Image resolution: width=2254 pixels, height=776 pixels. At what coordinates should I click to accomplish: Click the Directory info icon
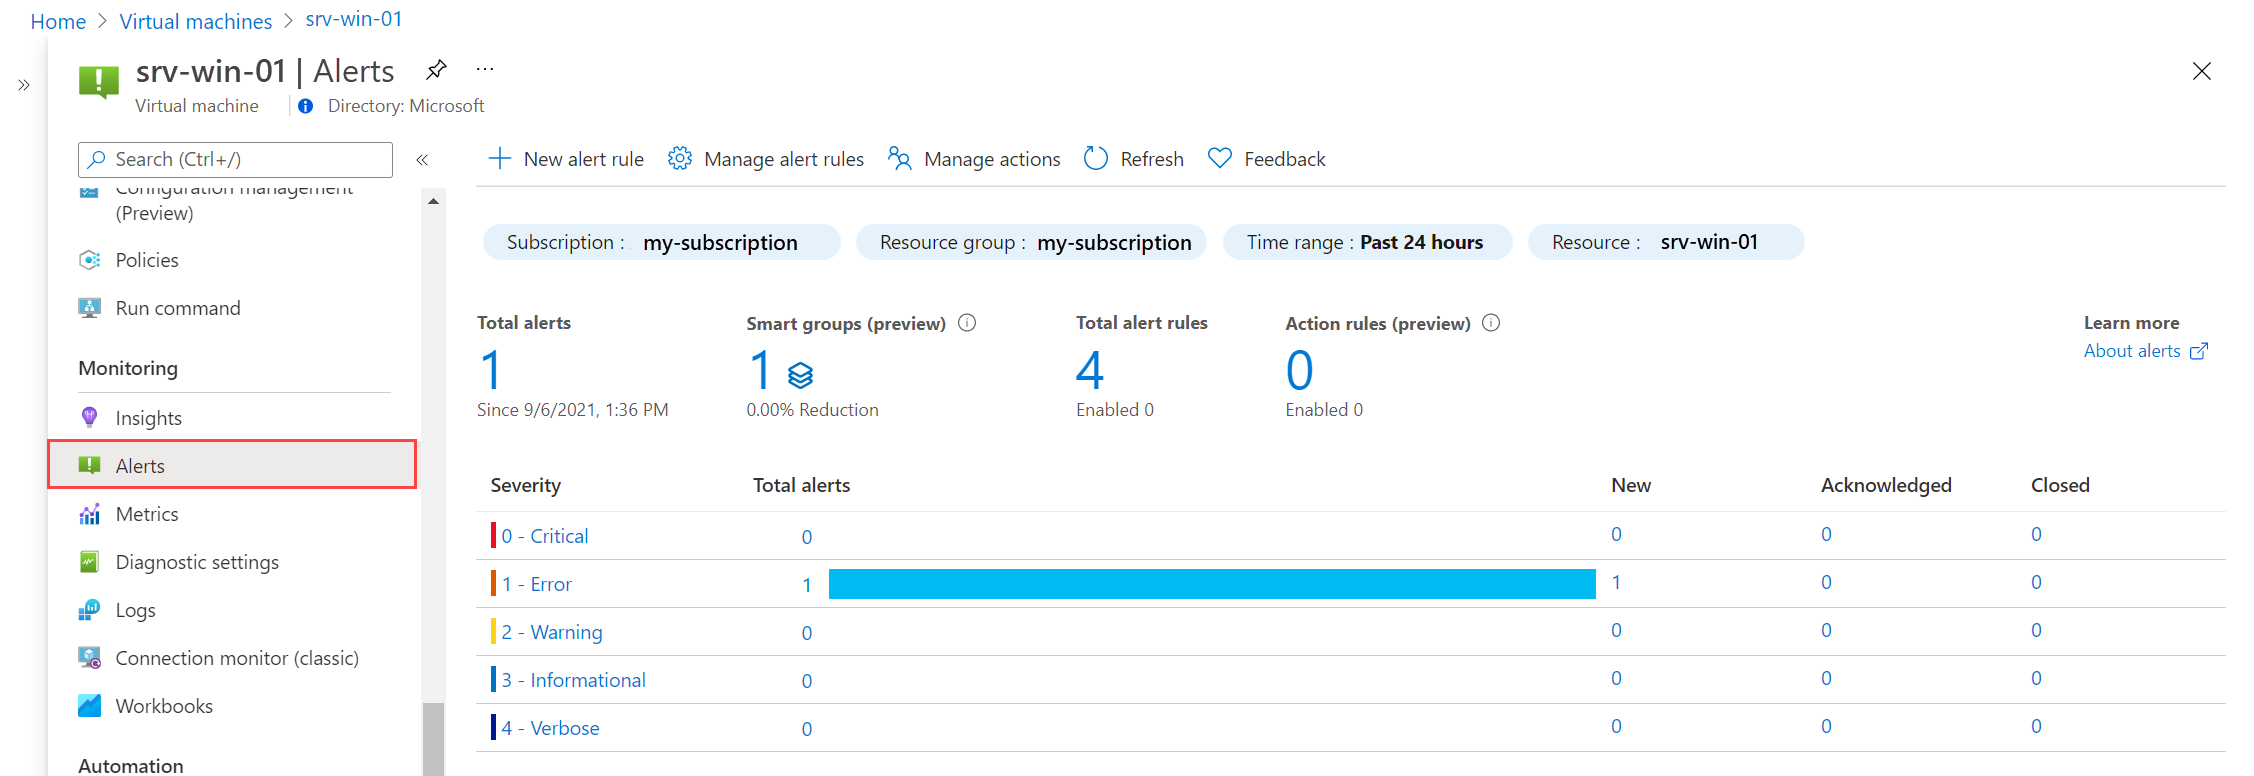pos(306,106)
